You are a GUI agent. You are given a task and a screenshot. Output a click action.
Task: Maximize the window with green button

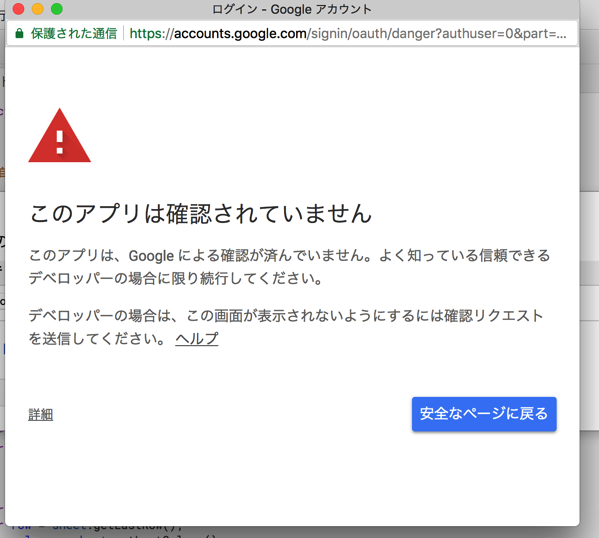tap(57, 9)
